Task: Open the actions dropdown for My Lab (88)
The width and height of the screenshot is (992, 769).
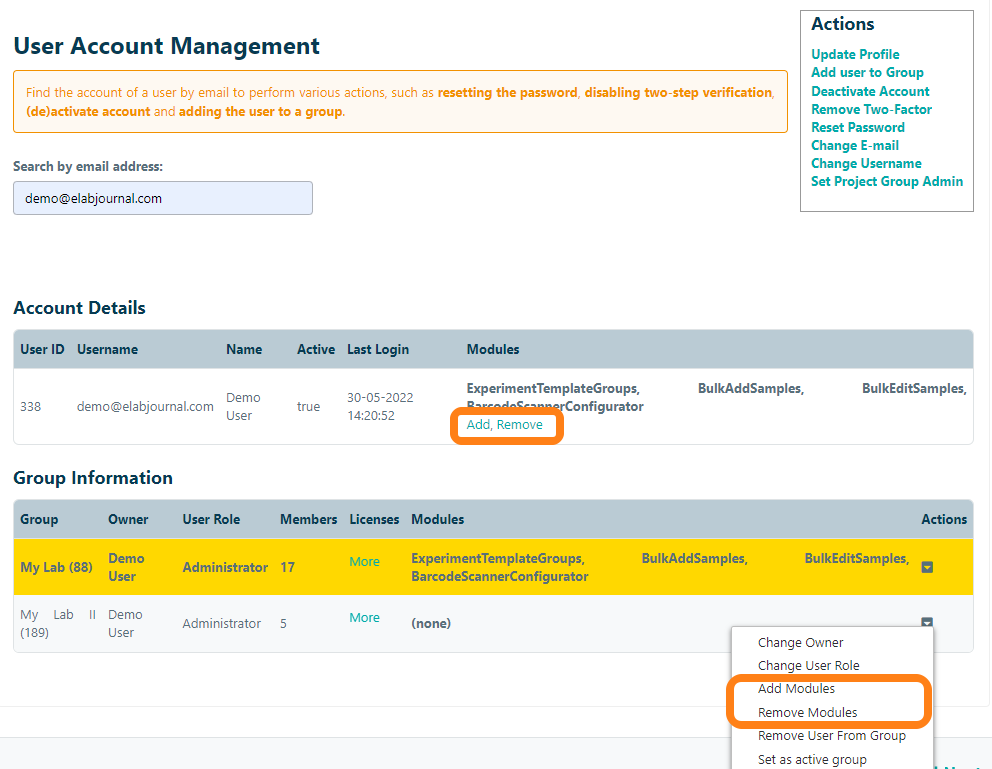Action: pyautogui.click(x=927, y=567)
